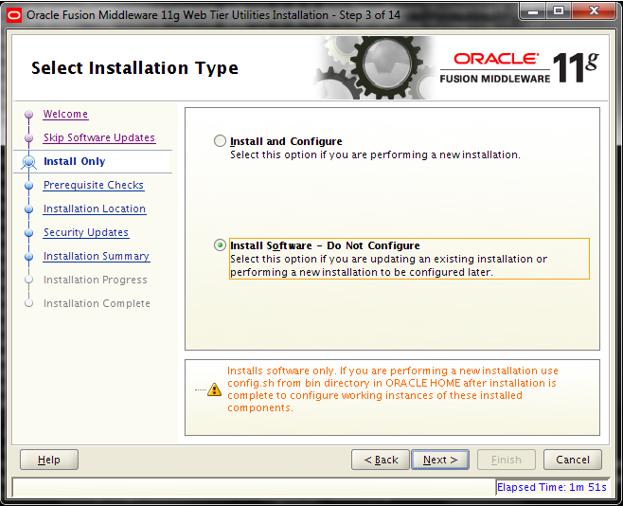Click the Installation Progress step bullet
This screenshot has width=623, height=506.
pos(29,280)
